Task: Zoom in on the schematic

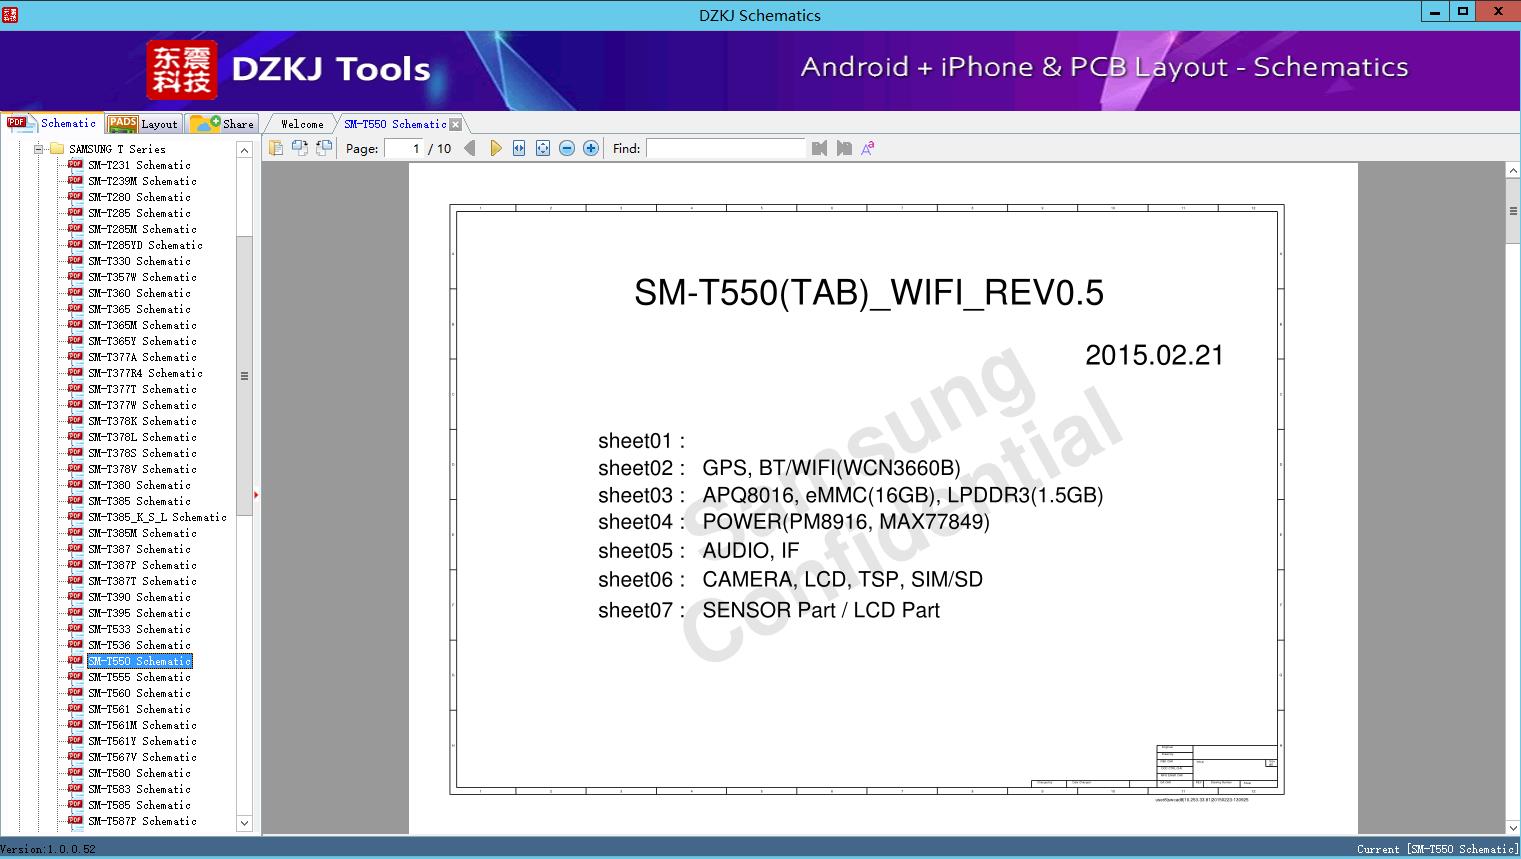Action: pyautogui.click(x=591, y=148)
